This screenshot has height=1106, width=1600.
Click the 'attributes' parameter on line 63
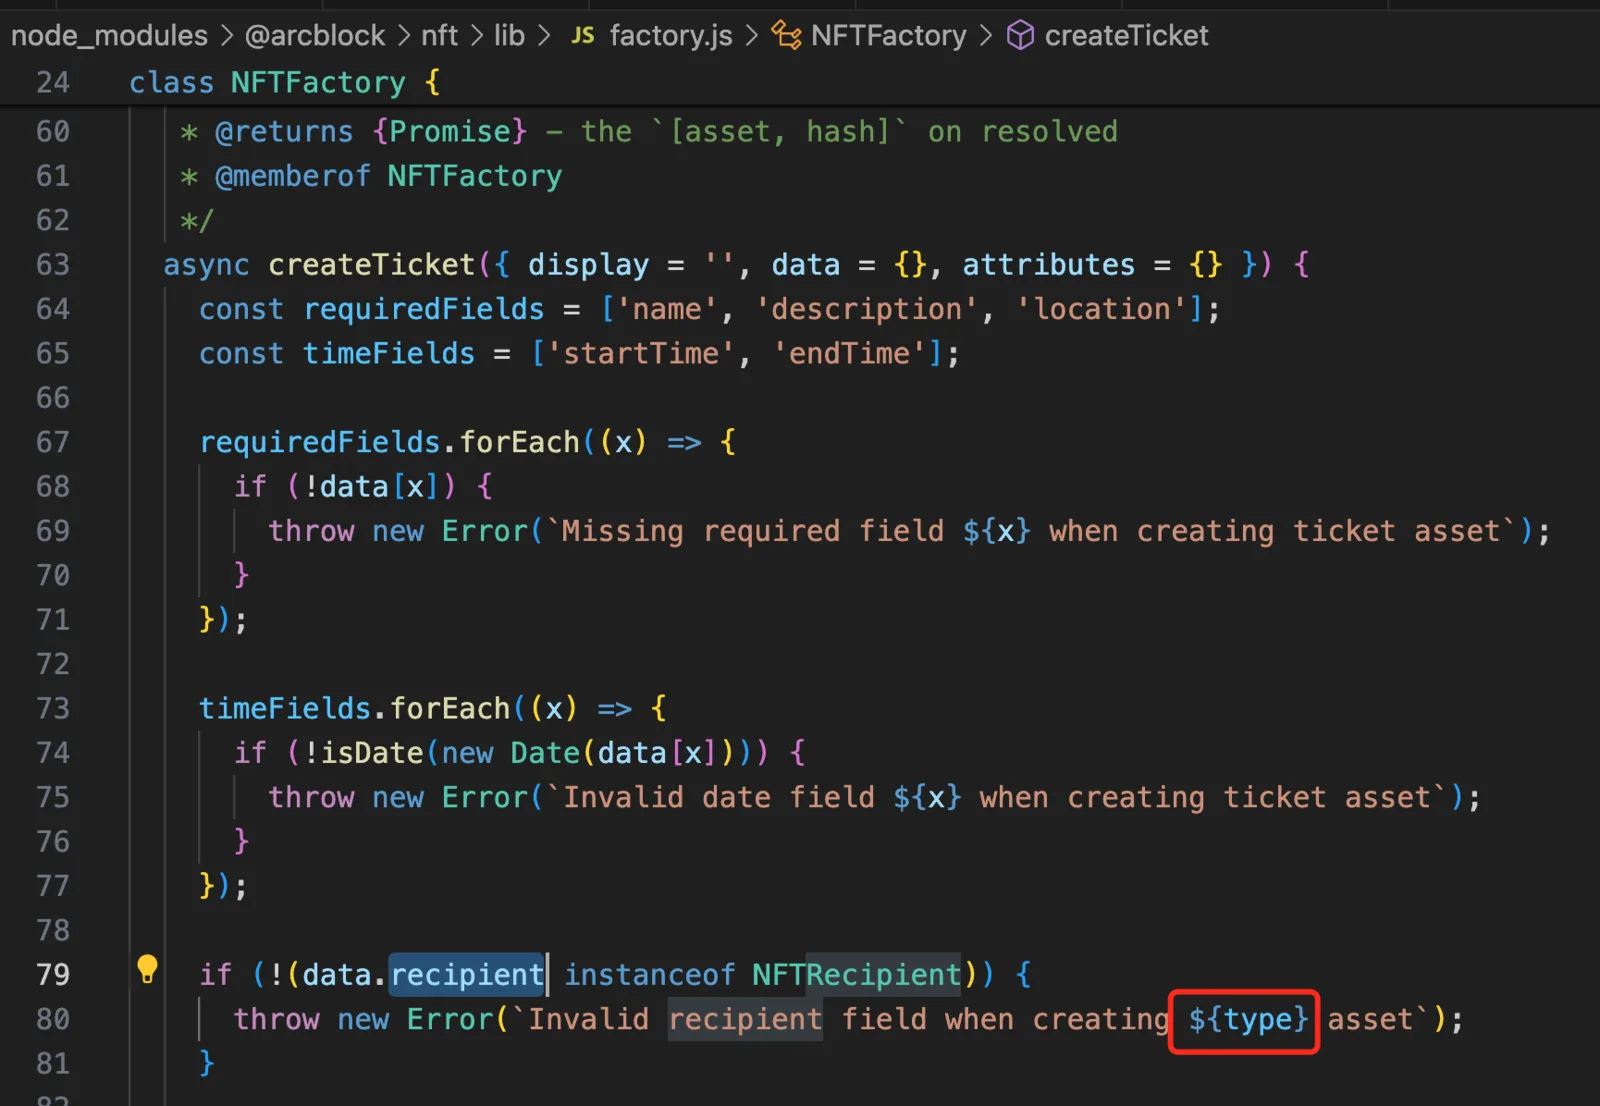click(1049, 265)
